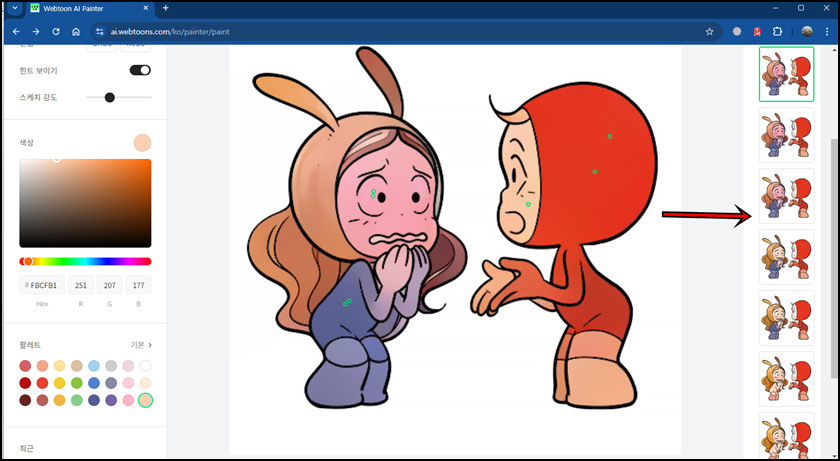Select the second result thumbnail
The width and height of the screenshot is (840, 461).
[786, 135]
